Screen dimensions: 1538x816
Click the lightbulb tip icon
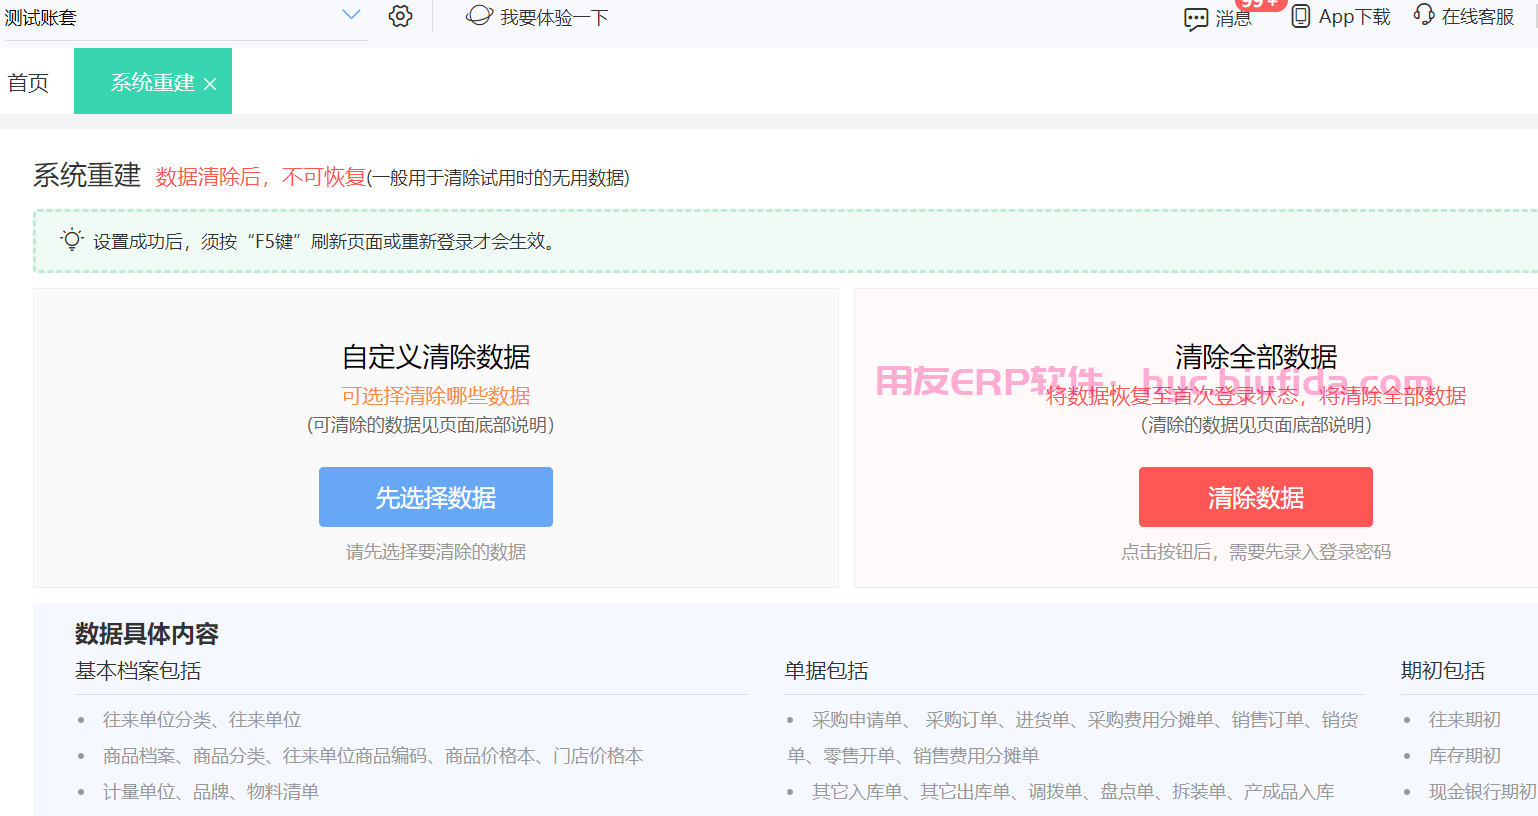pos(72,240)
